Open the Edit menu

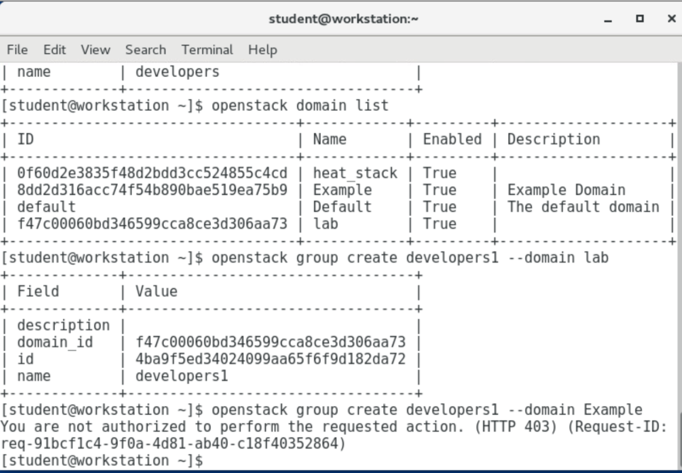tap(54, 49)
